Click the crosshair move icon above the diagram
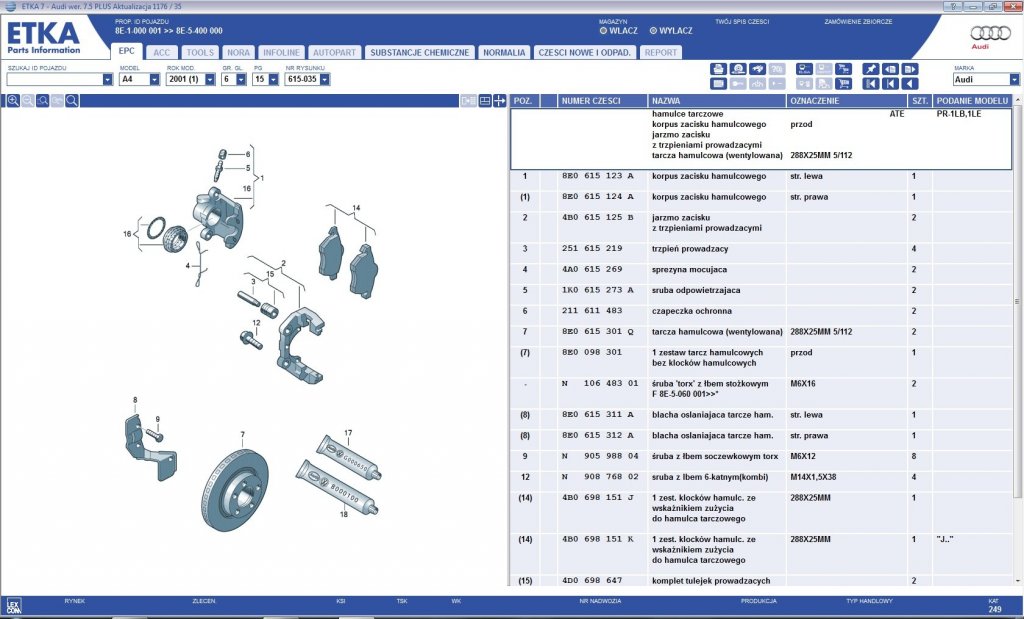1024x619 pixels. tap(500, 101)
